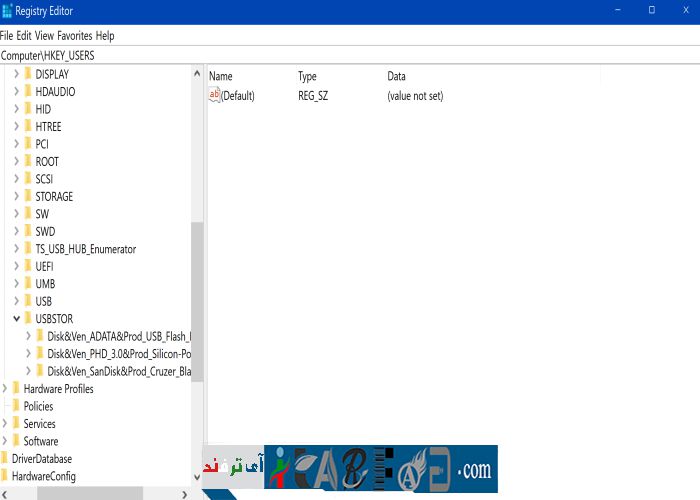The image size is (700, 500).
Task: Click the folder icon beside Hardware Profiles
Action: (15, 389)
